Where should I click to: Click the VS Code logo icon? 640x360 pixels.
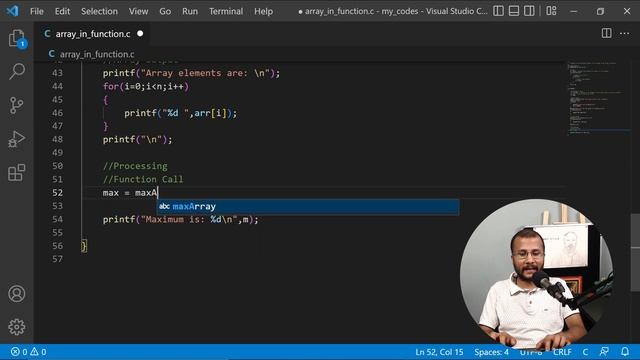(x=12, y=11)
